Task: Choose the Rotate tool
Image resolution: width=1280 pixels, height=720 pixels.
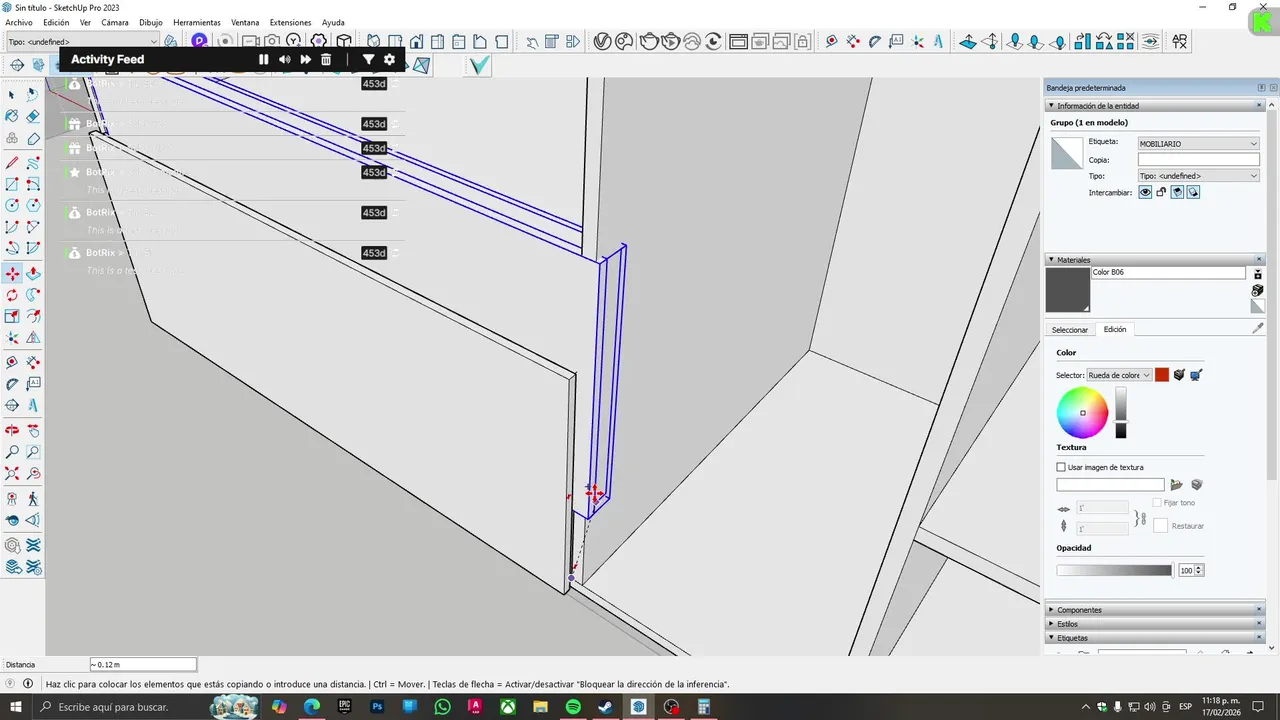Action: point(12,295)
